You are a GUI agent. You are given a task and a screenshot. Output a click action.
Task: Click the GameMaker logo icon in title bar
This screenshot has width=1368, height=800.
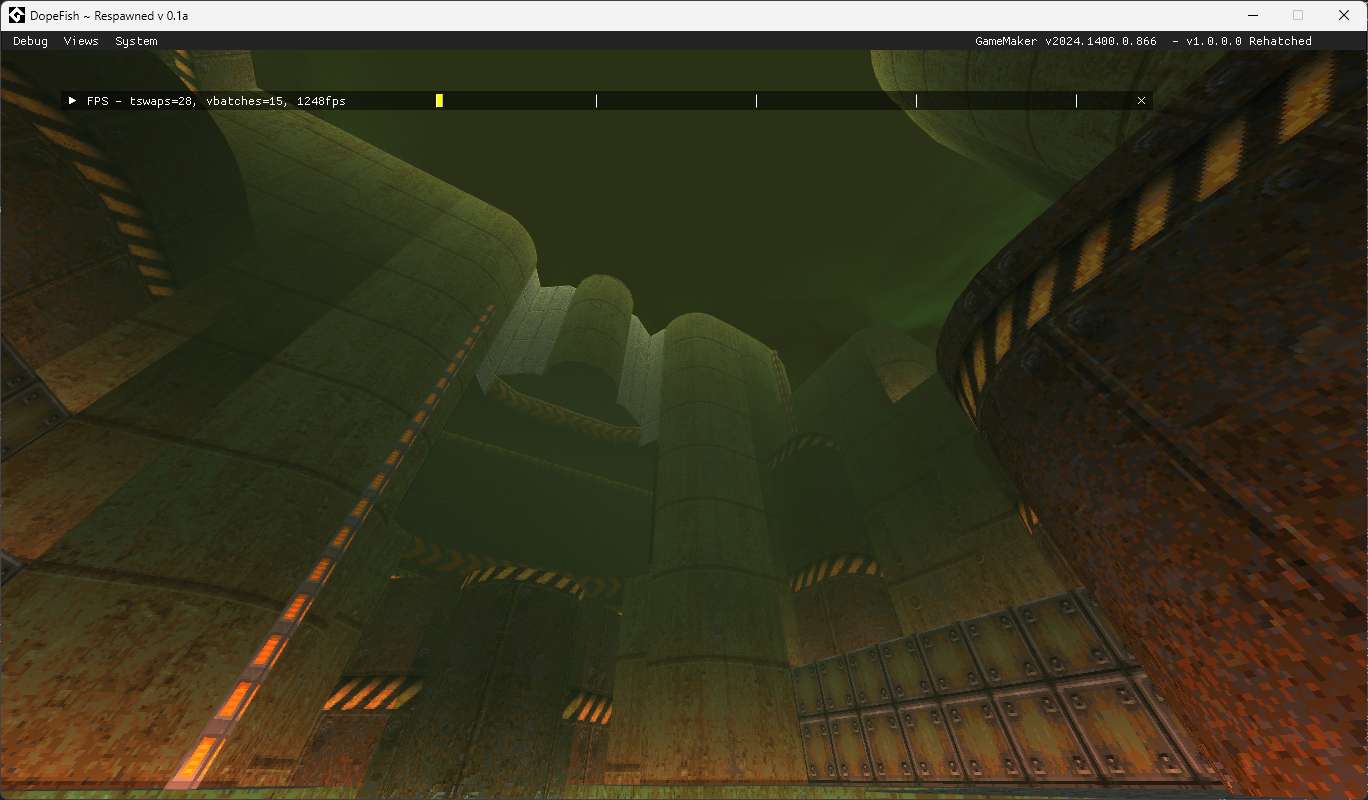pyautogui.click(x=17, y=15)
